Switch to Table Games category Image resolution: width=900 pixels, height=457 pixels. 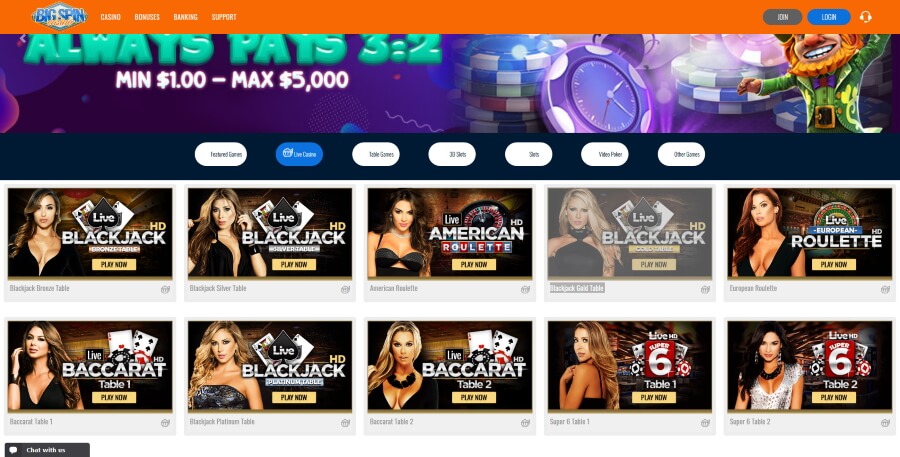tap(375, 154)
